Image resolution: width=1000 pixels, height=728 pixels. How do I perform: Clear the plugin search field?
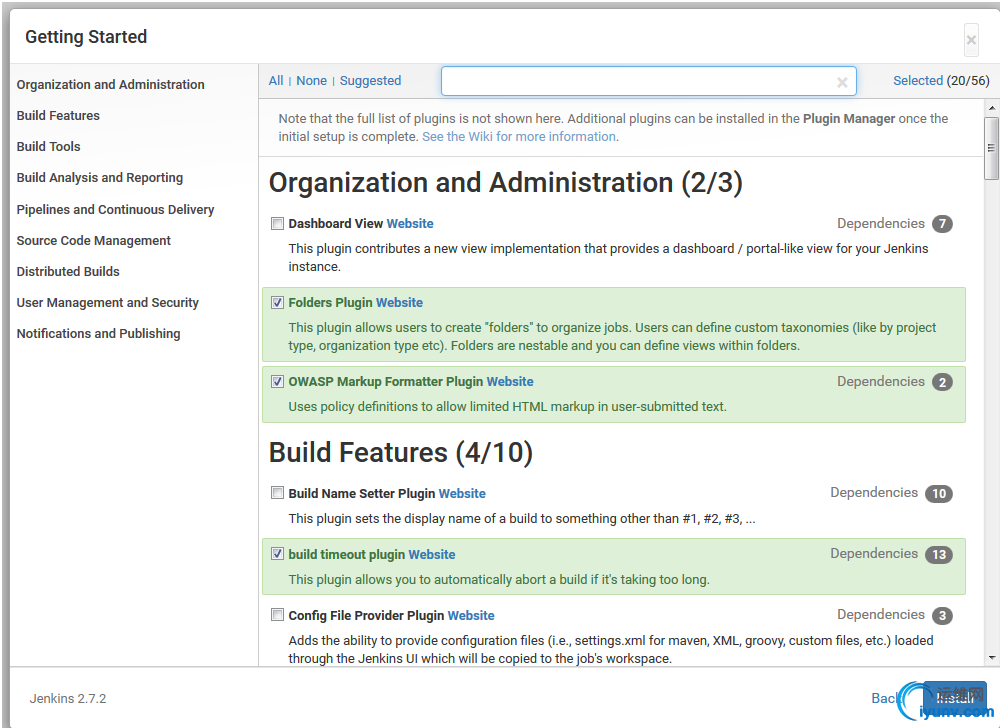click(x=842, y=82)
